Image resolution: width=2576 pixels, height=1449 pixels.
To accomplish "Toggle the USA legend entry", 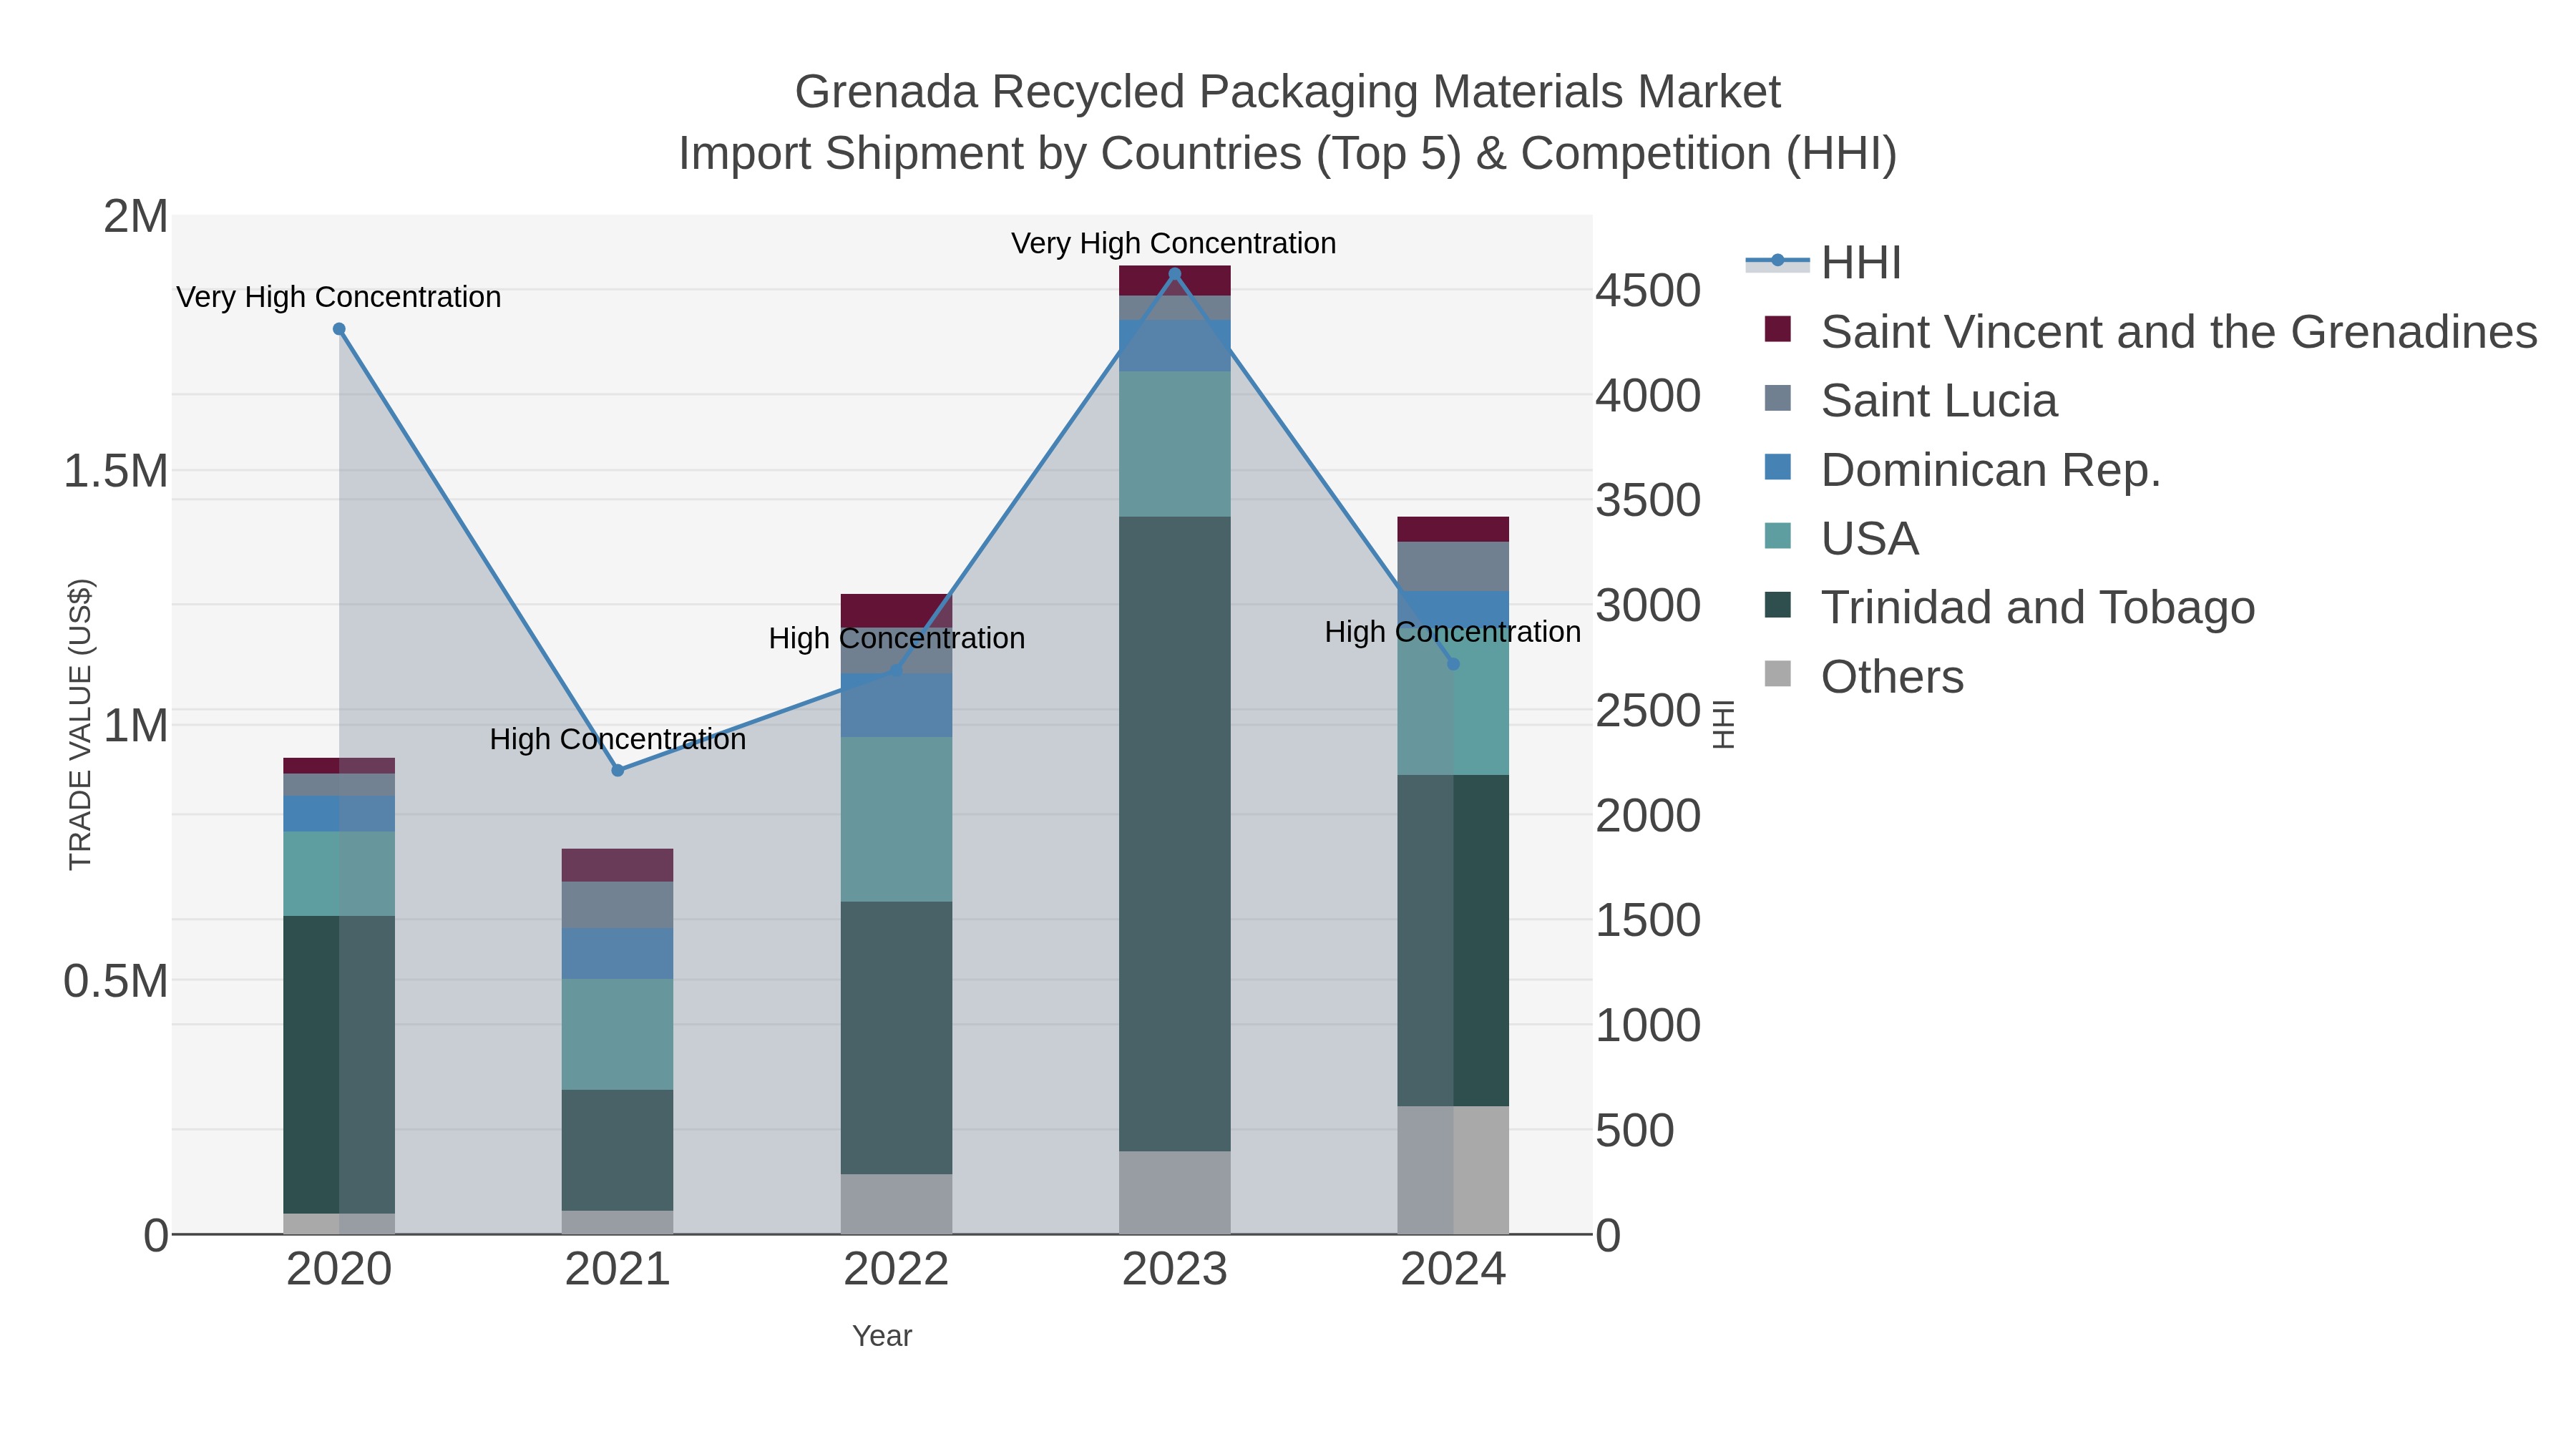I will pyautogui.click(x=1841, y=539).
